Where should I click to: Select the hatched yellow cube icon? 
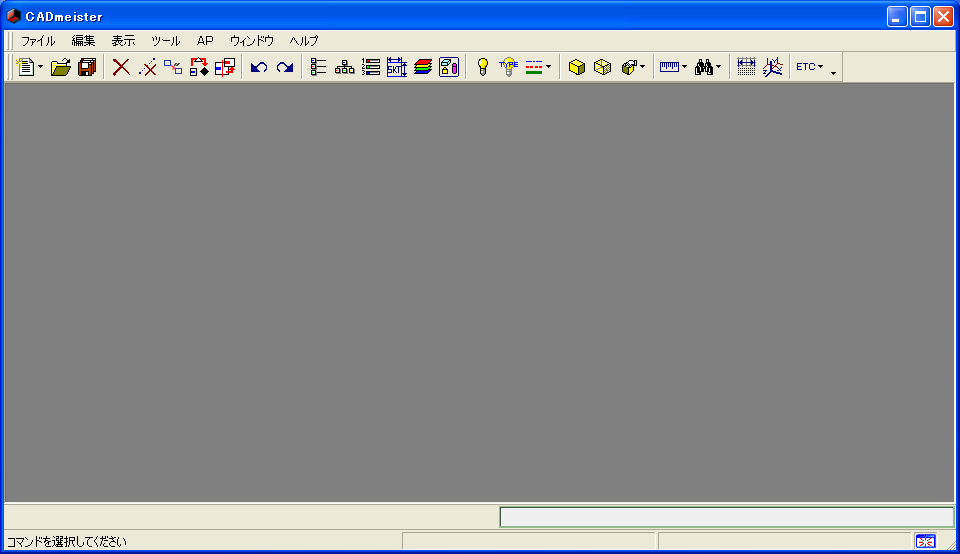602,67
